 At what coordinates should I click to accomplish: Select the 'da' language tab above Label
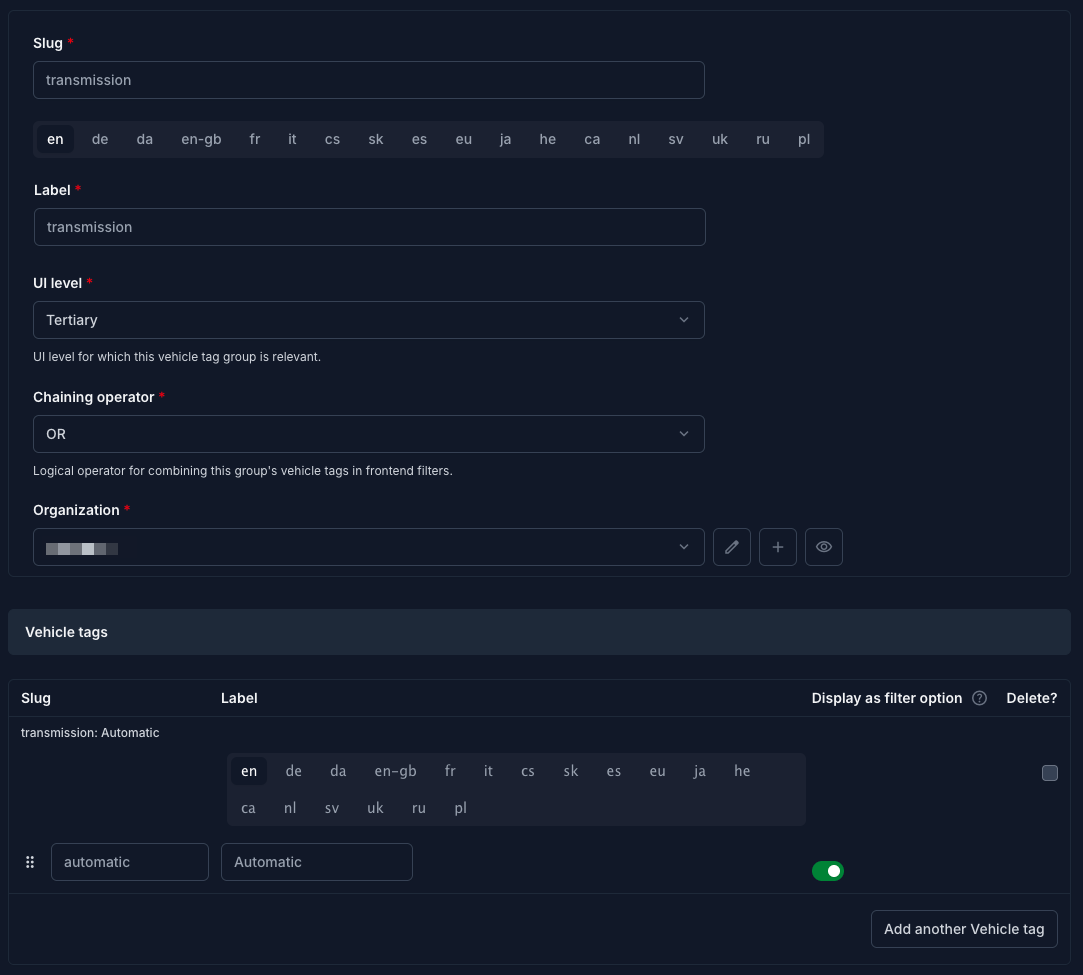point(144,139)
